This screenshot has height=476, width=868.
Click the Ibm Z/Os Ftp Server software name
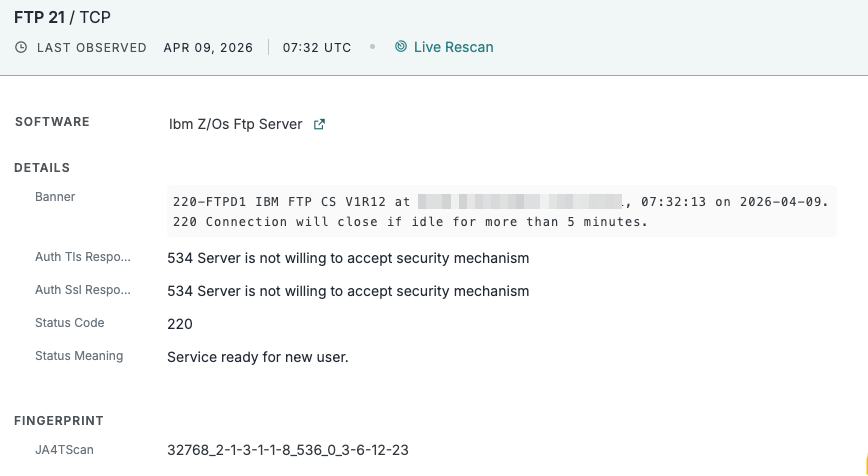coord(235,125)
